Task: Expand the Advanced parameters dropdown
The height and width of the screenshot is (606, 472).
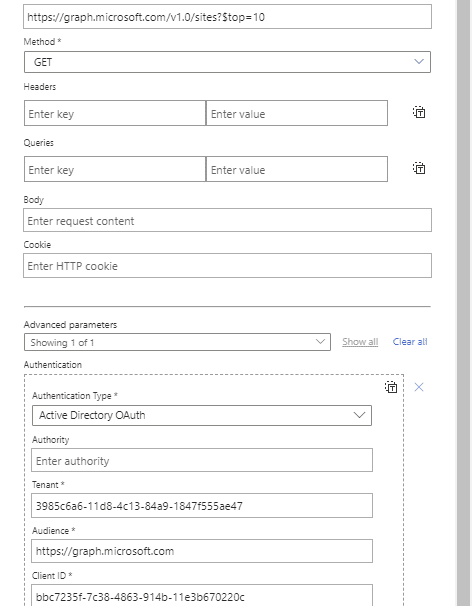Action: 177,342
